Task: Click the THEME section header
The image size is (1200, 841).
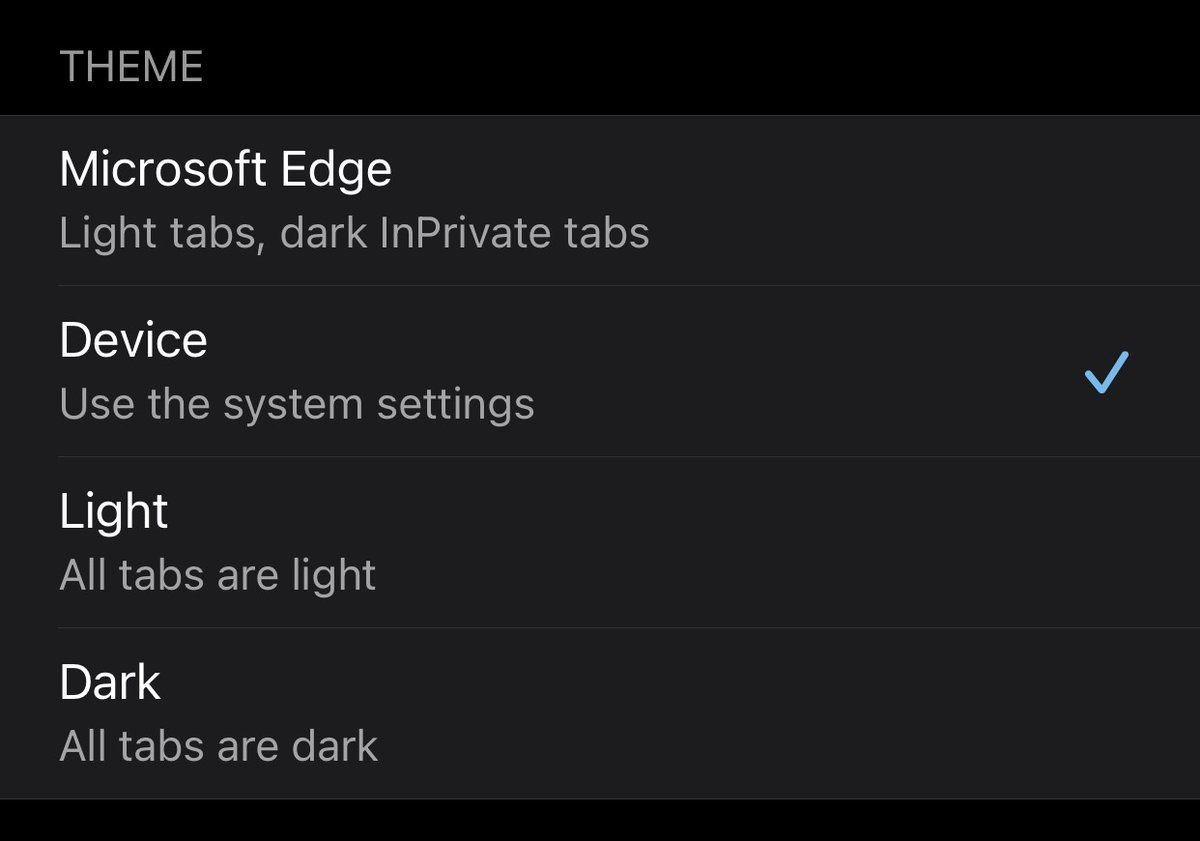Action: click(x=131, y=68)
